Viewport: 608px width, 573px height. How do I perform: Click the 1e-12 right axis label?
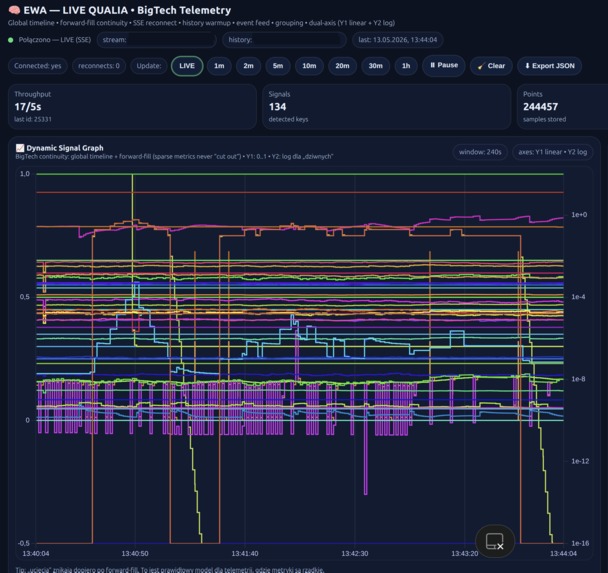click(x=580, y=461)
